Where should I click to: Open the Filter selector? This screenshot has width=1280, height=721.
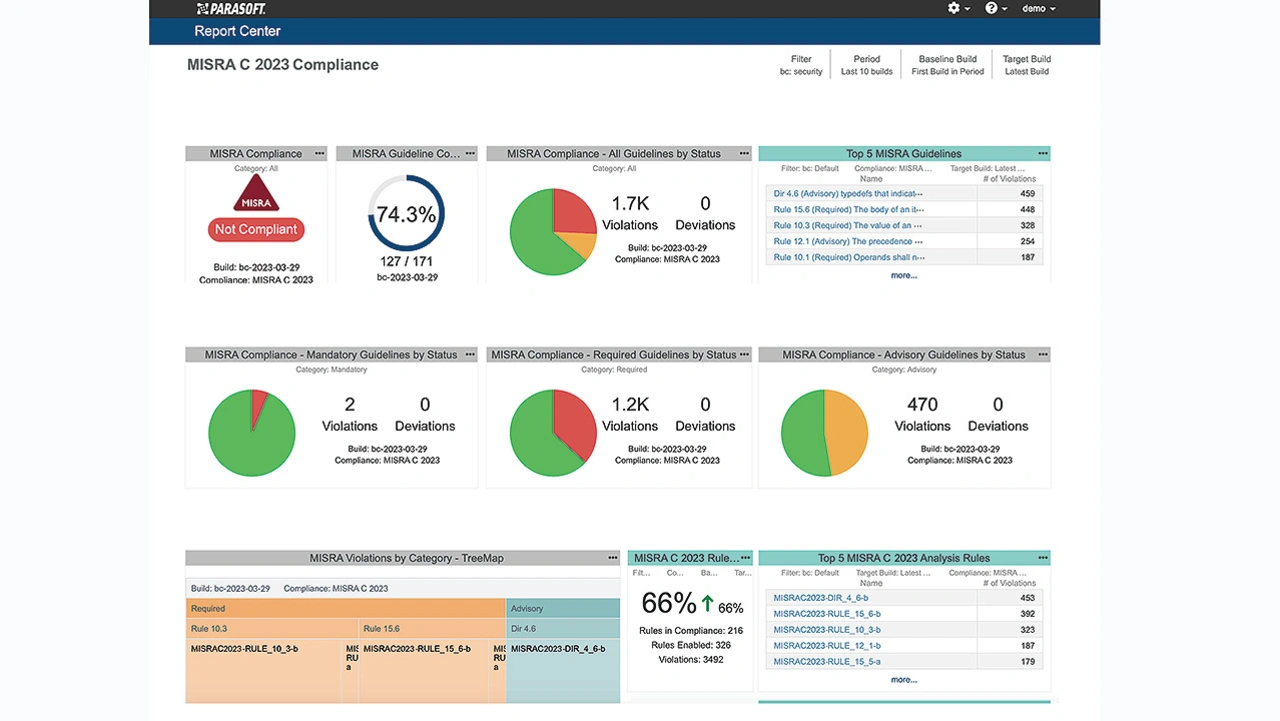click(x=801, y=65)
